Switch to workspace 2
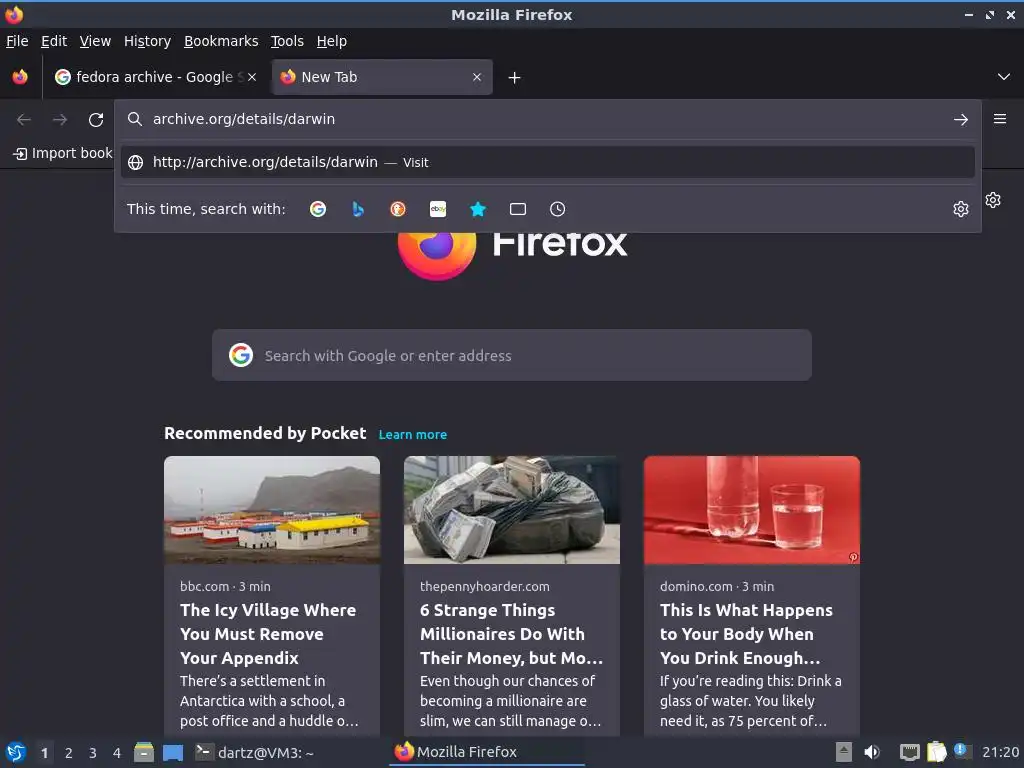Image resolution: width=1024 pixels, height=768 pixels. 69,753
